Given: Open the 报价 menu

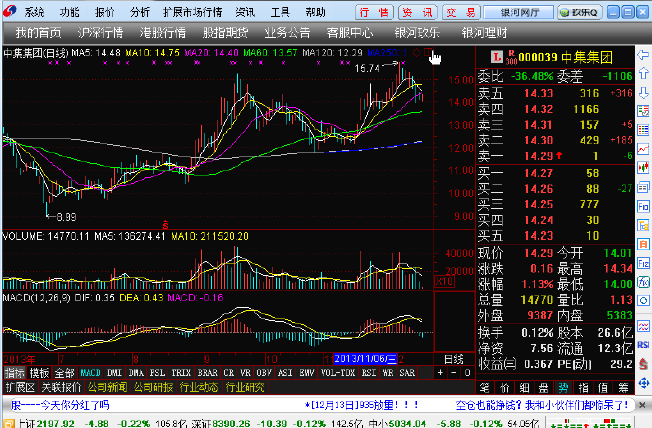Looking at the screenshot, I should pyautogui.click(x=104, y=12).
